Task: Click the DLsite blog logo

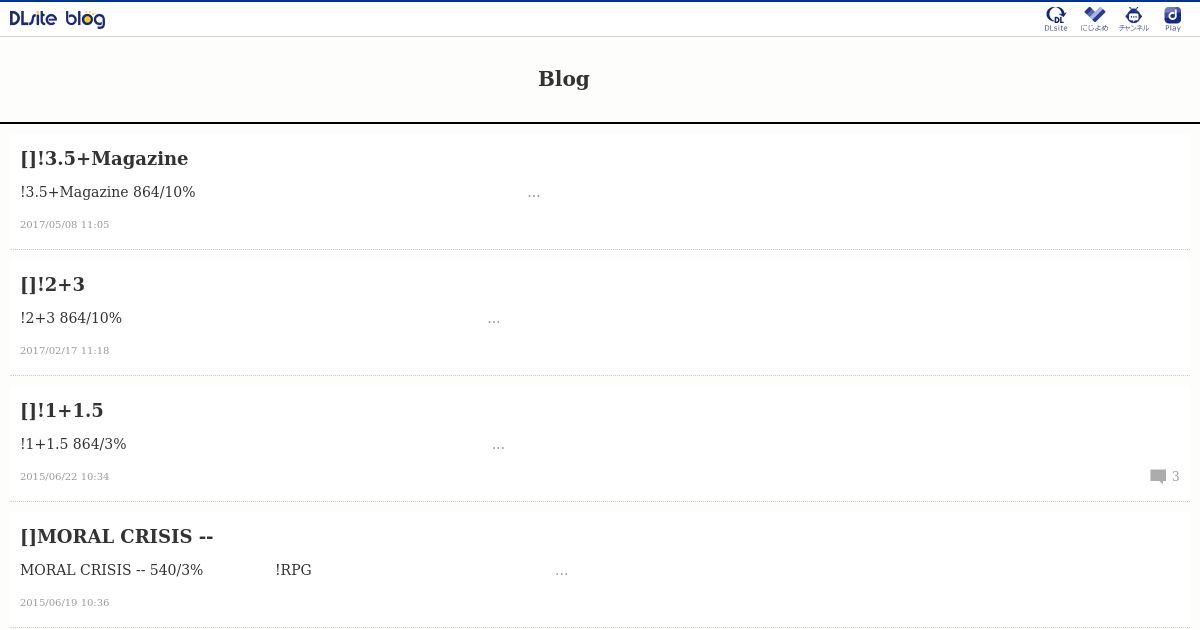Action: tap(57, 19)
